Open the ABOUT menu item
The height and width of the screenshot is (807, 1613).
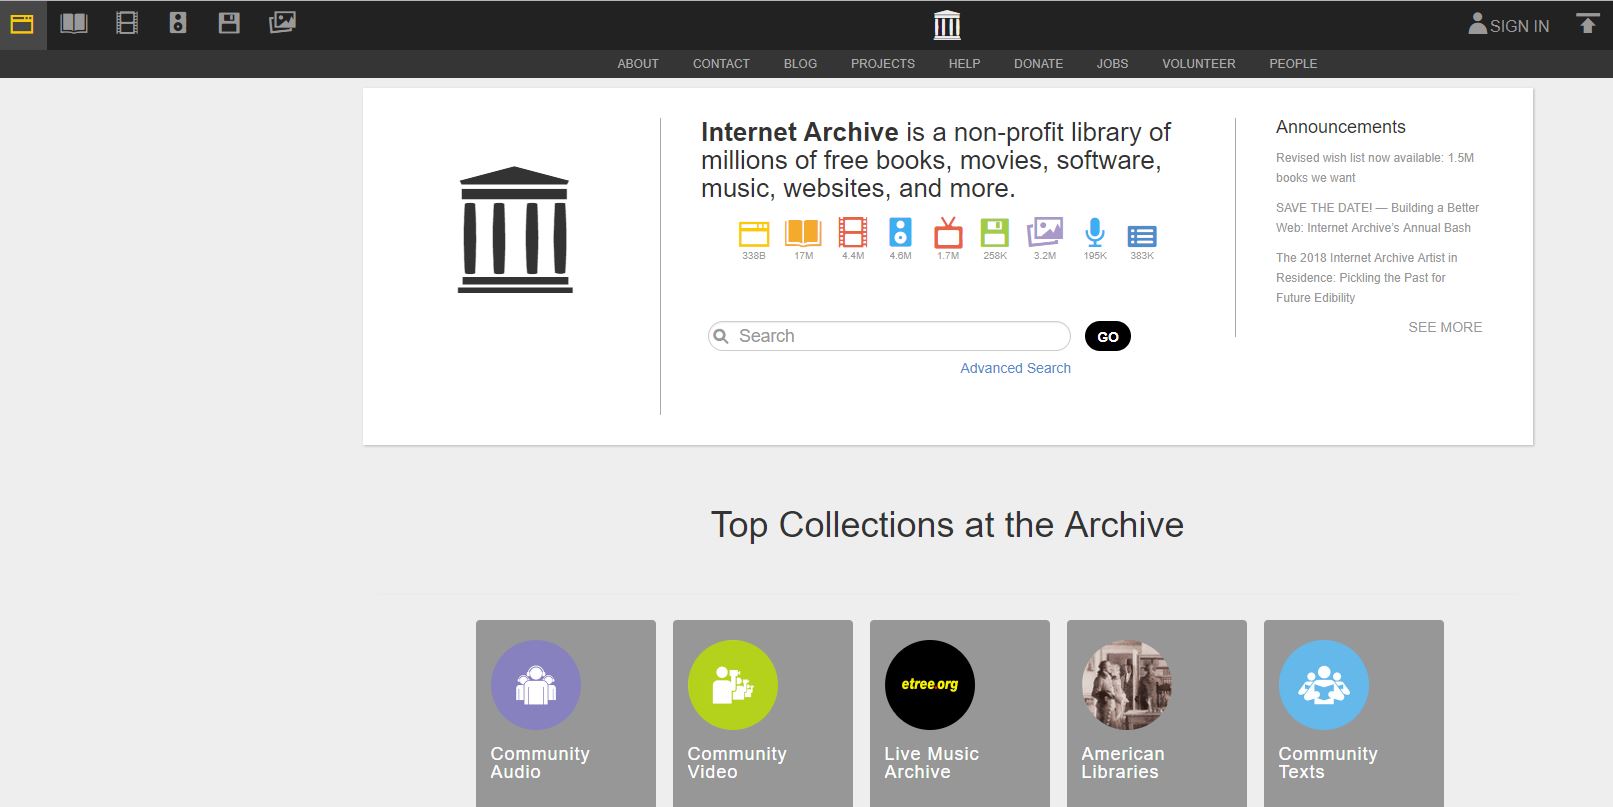637,64
